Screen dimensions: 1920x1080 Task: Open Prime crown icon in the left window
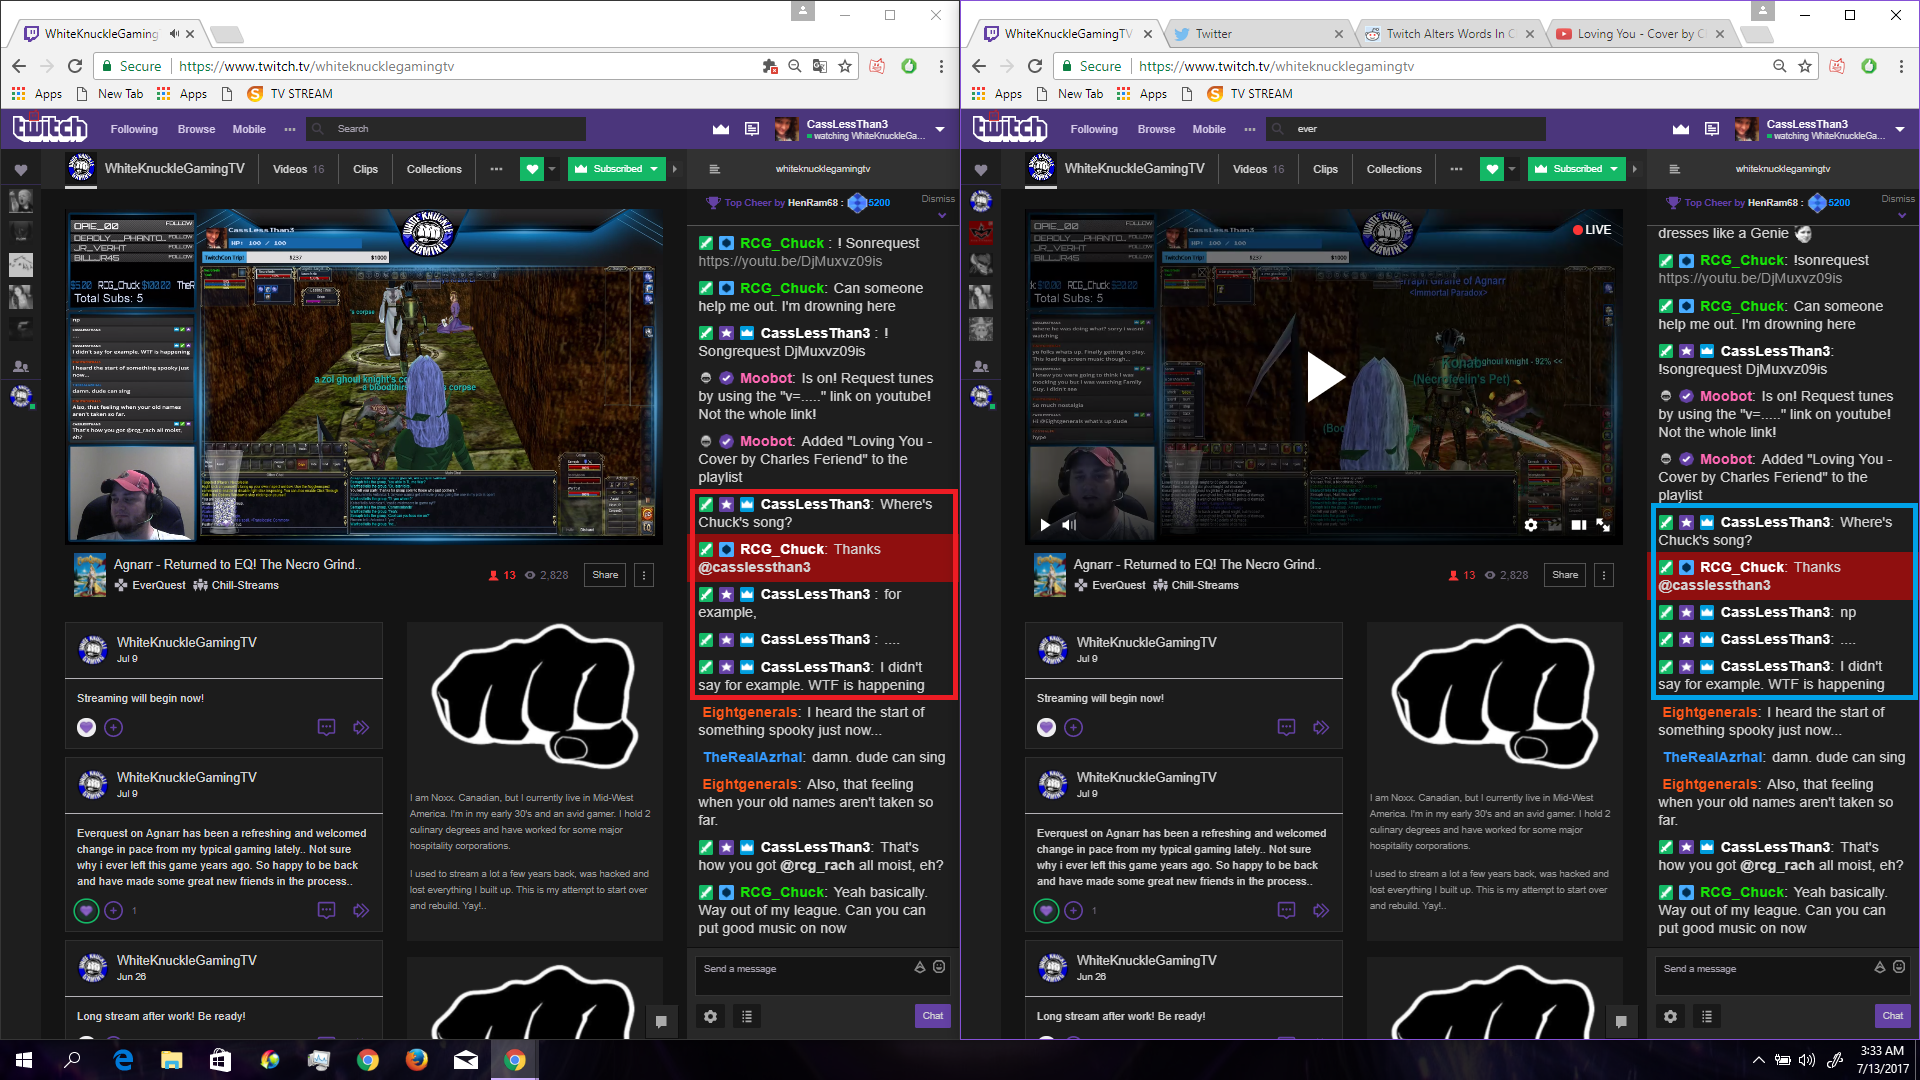720,129
